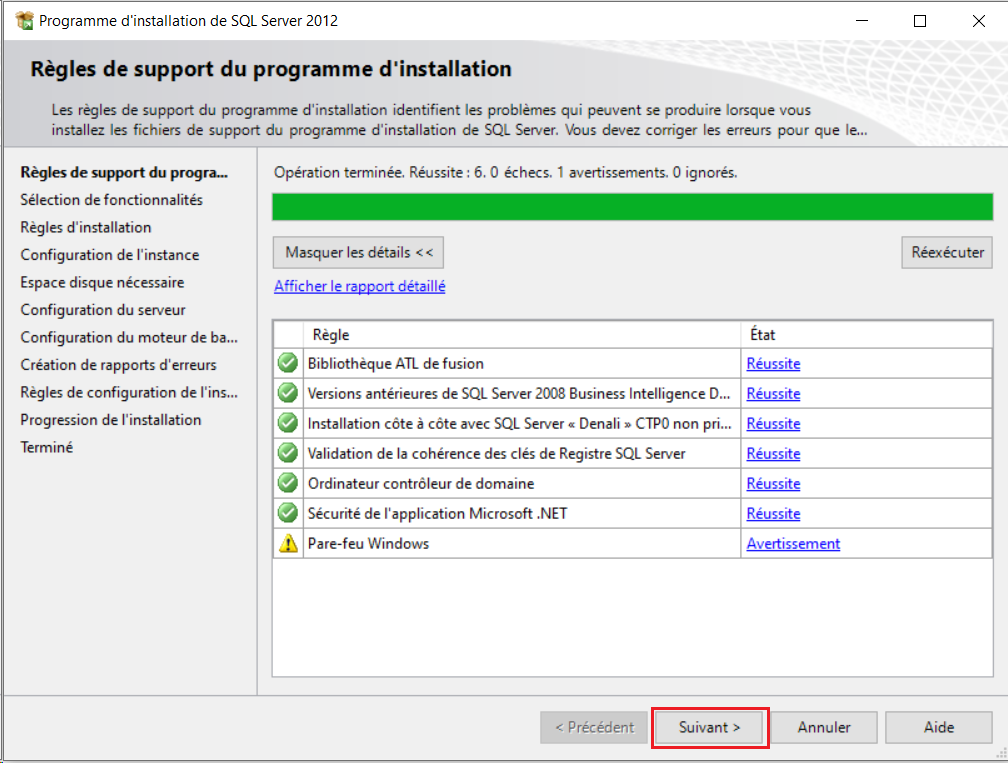This screenshot has width=1008, height=763.
Task: Select Sélection de fonctionnalités step
Action: (111, 200)
